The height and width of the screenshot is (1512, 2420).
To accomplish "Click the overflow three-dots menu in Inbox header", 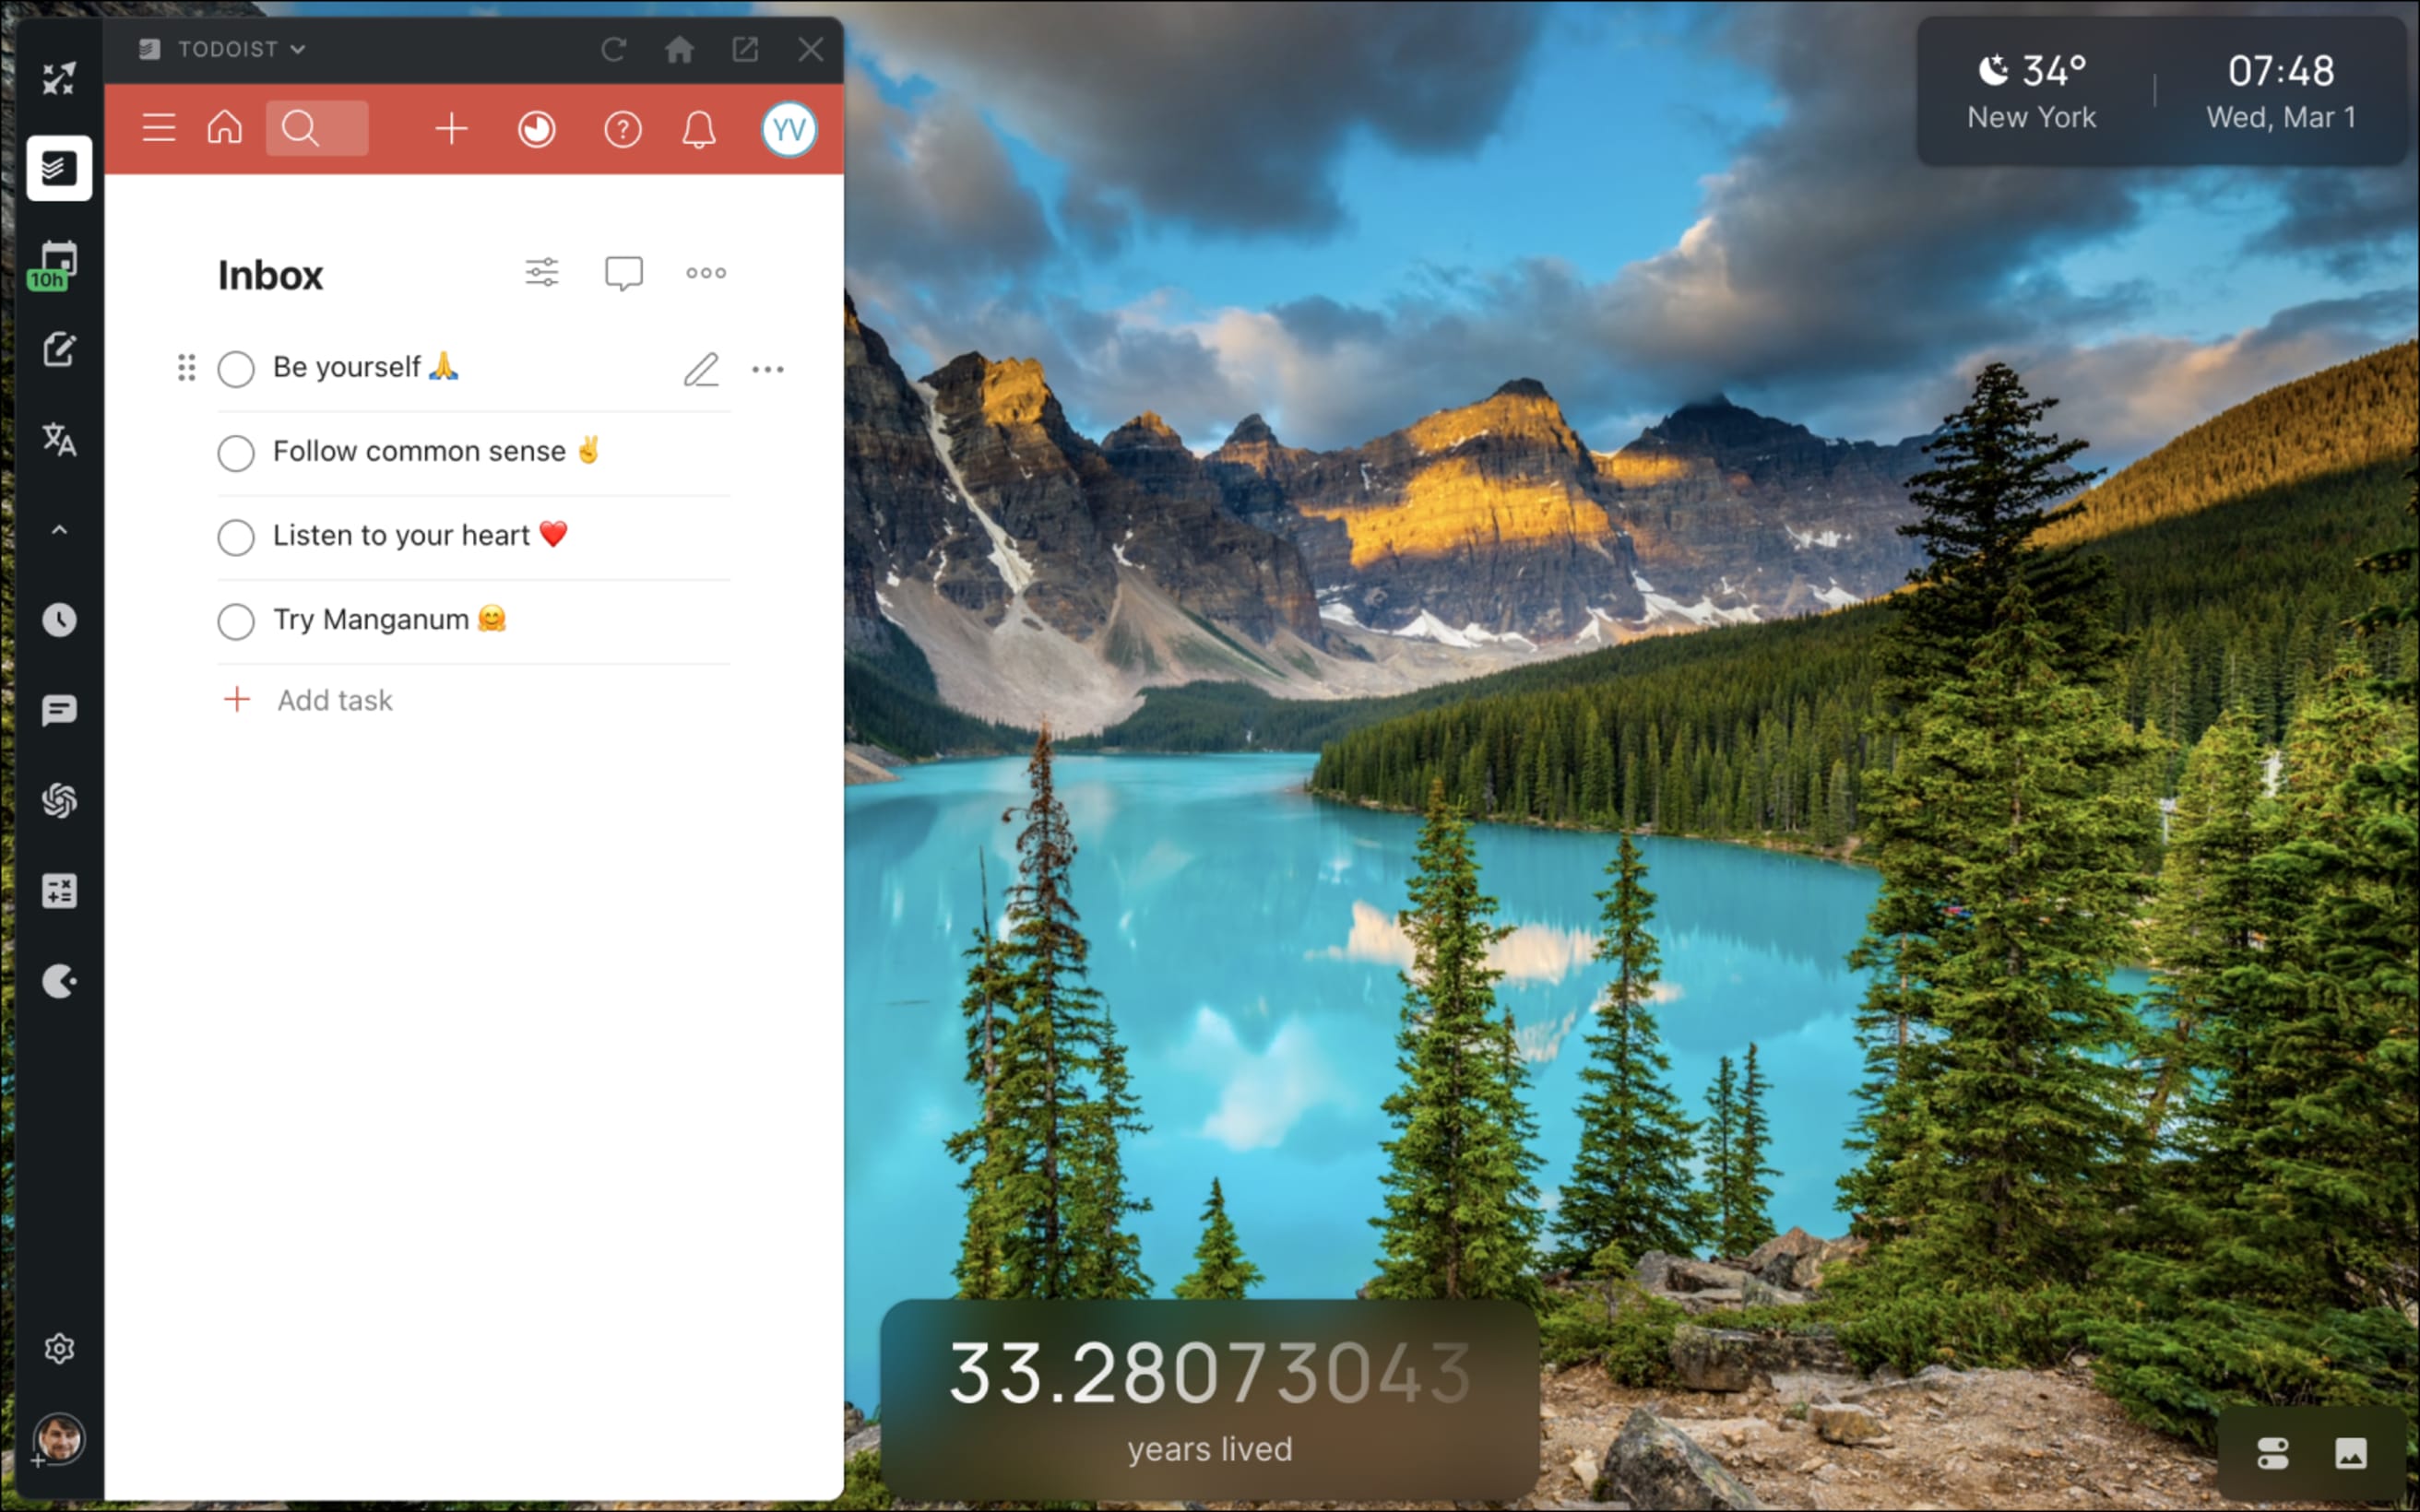I will [x=706, y=272].
